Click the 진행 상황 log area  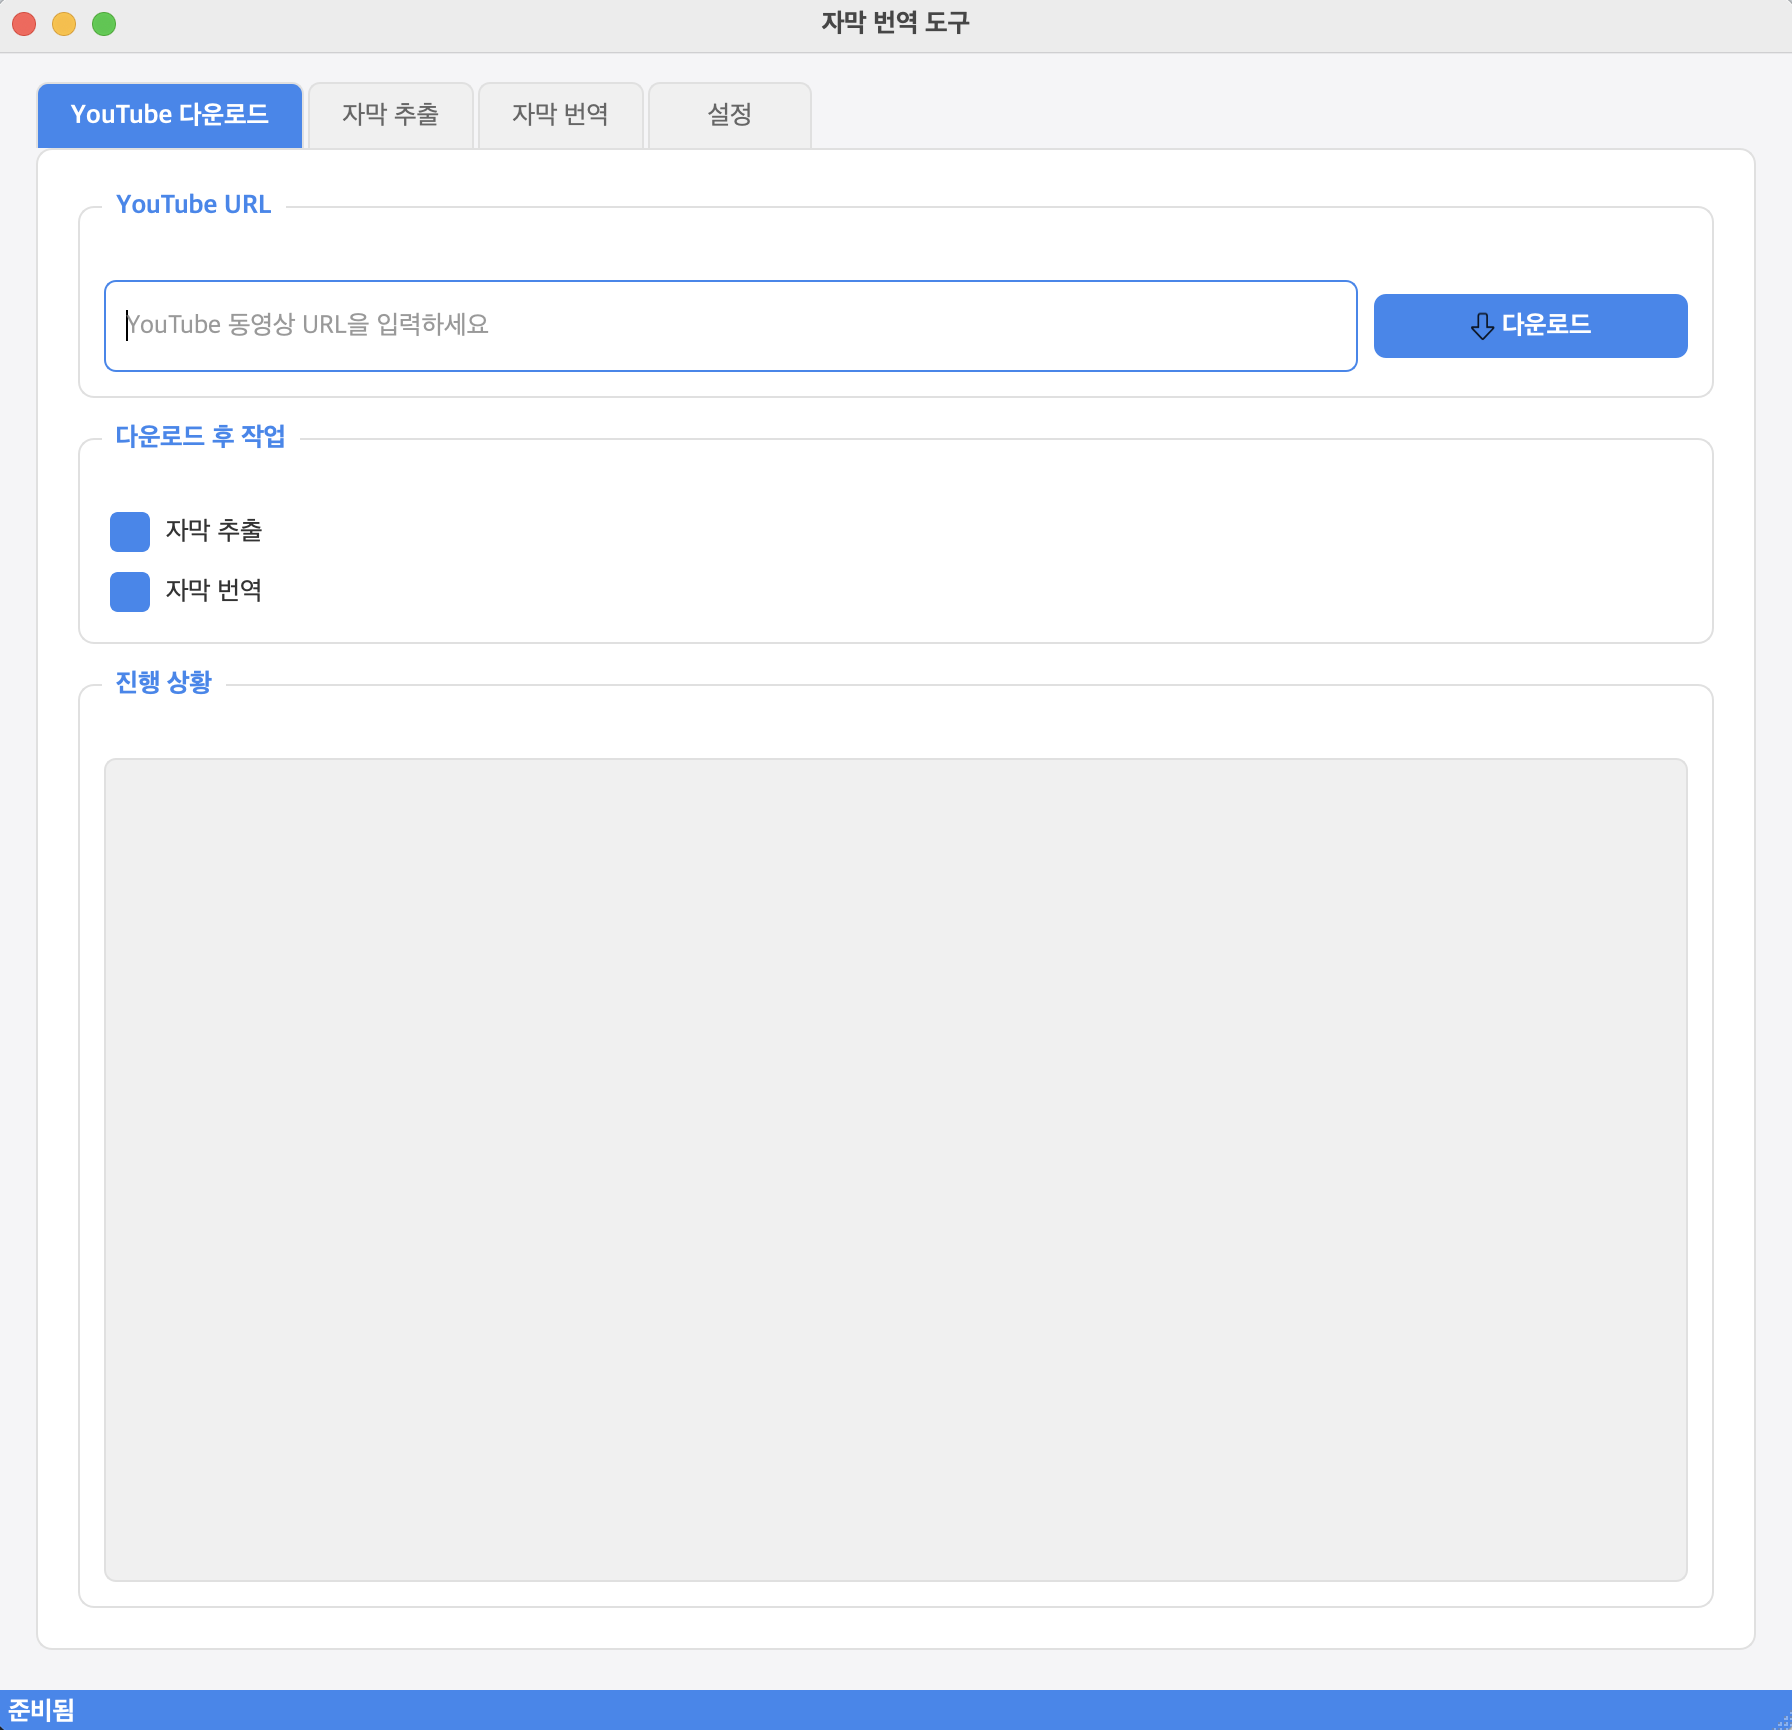[896, 1170]
